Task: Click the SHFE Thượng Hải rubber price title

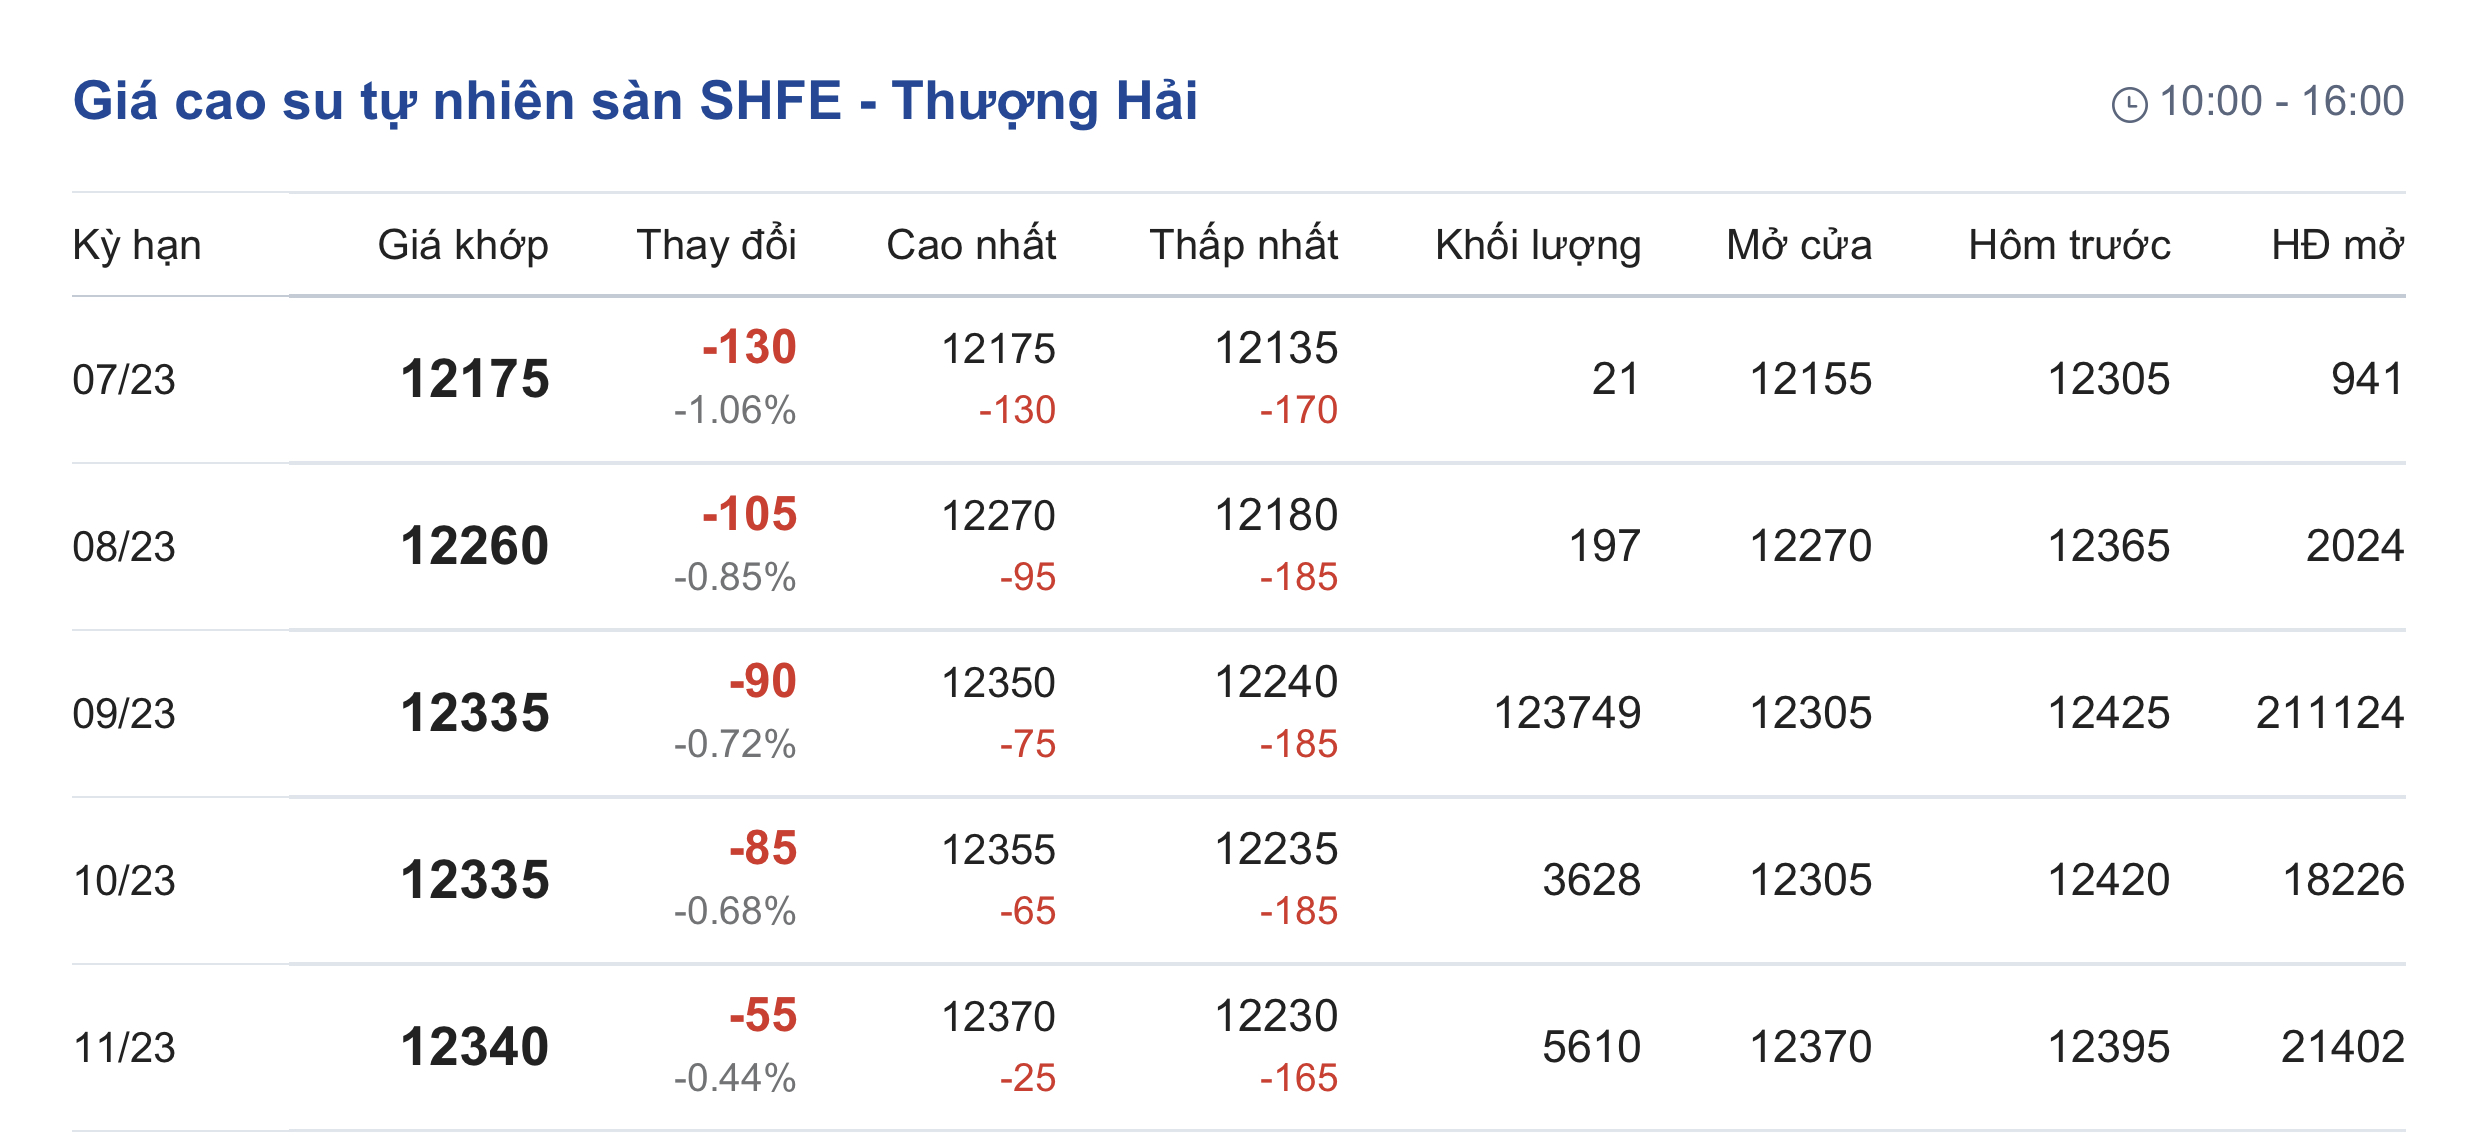Action: (x=635, y=101)
